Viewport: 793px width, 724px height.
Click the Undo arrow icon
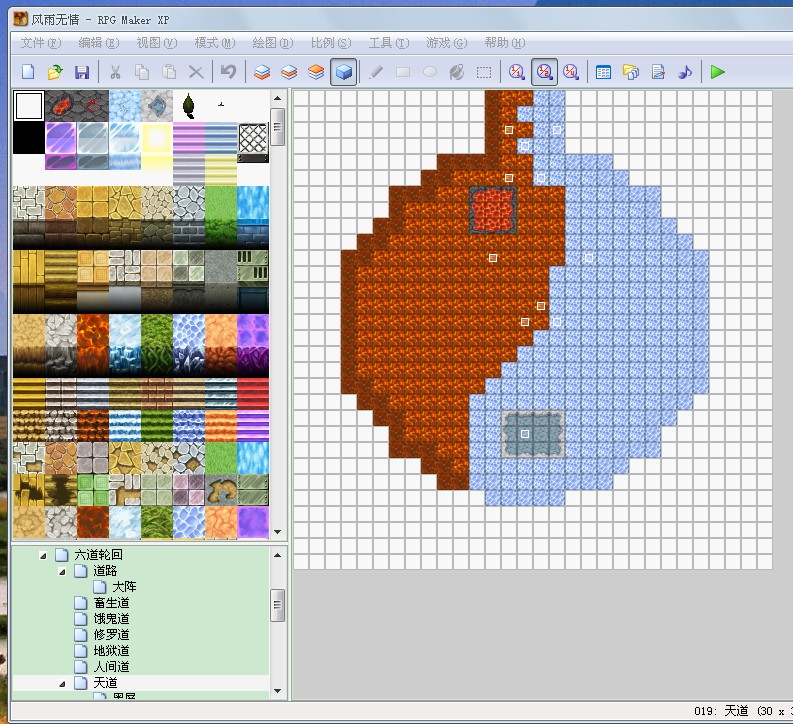coord(229,72)
